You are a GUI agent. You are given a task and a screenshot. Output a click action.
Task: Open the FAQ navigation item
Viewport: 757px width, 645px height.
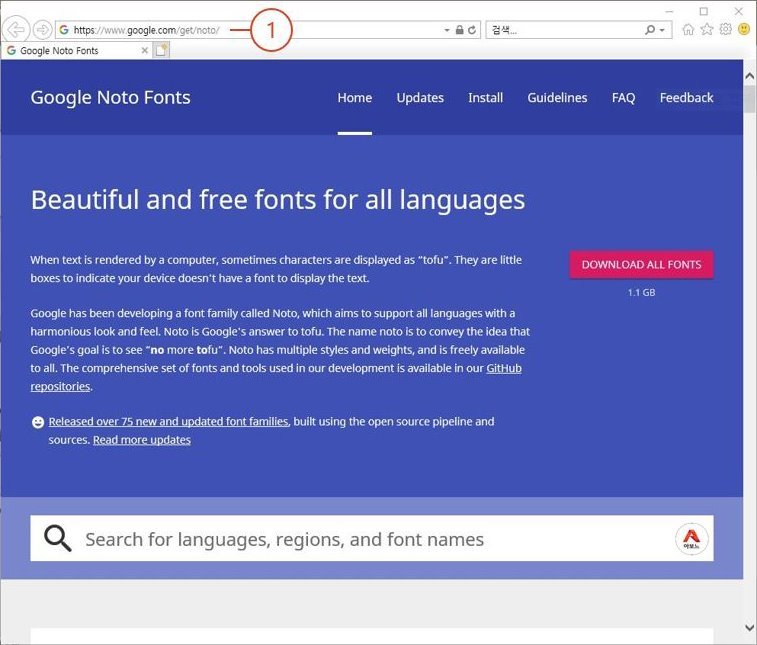pyautogui.click(x=623, y=98)
